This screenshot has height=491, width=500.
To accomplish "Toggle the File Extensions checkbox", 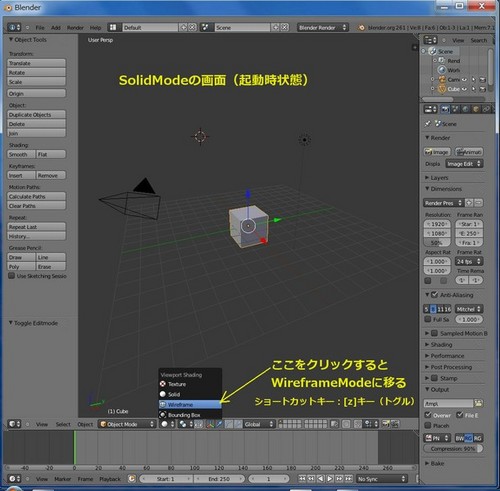I will 460,415.
